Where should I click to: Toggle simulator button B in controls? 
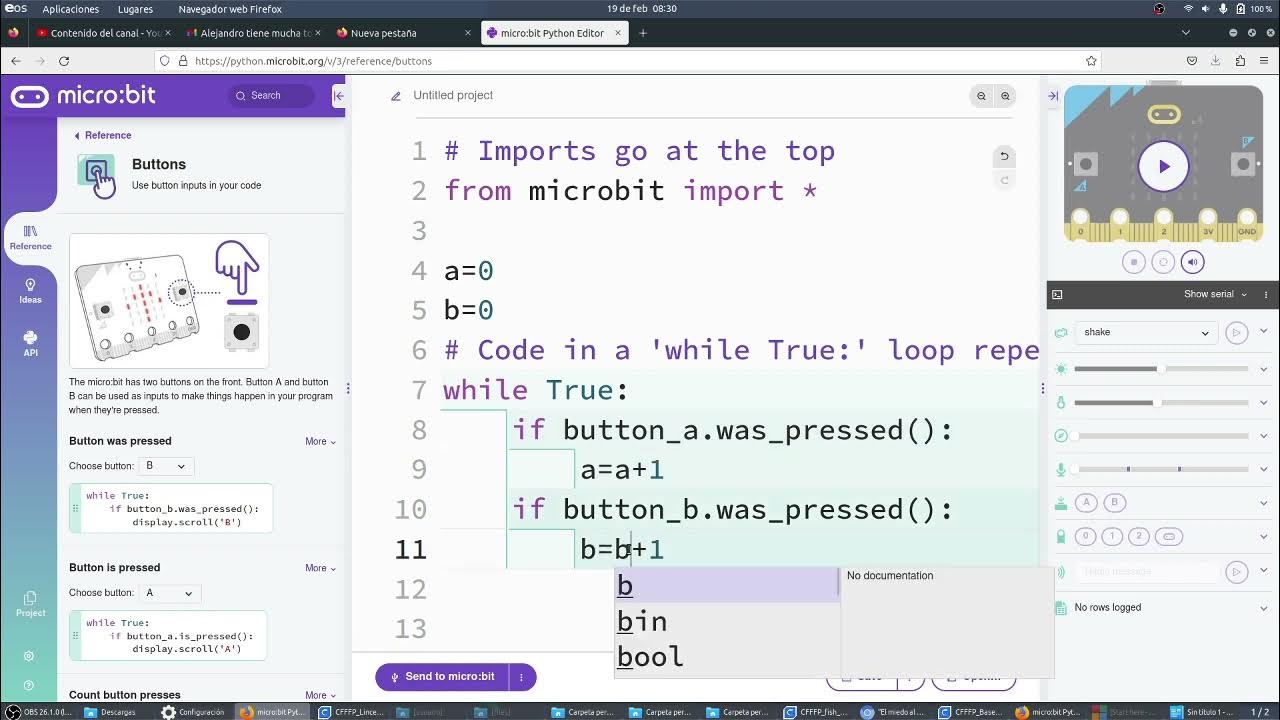coord(1114,503)
